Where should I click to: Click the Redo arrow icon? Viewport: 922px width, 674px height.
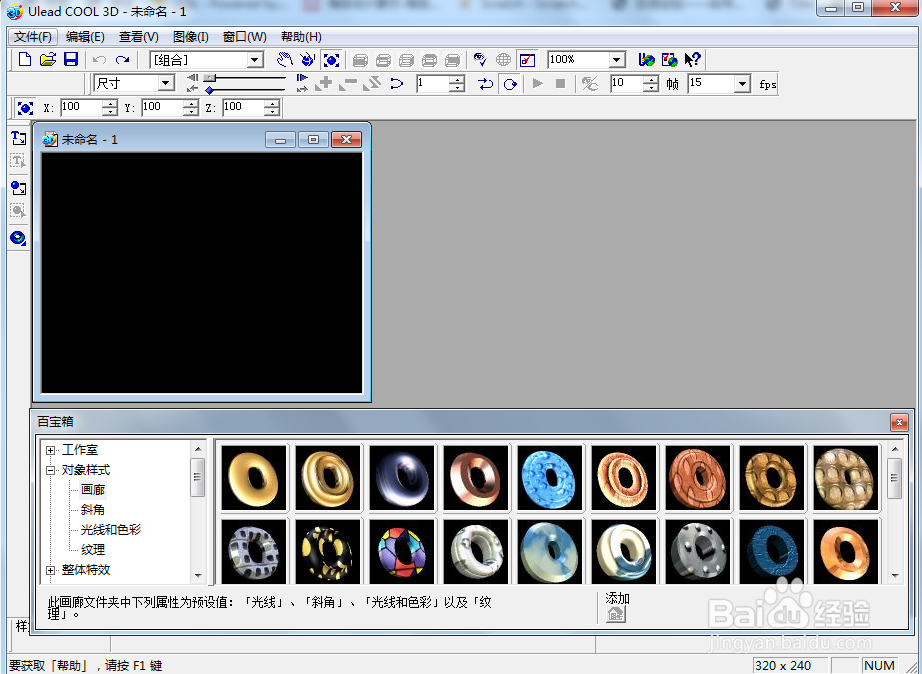(122, 59)
